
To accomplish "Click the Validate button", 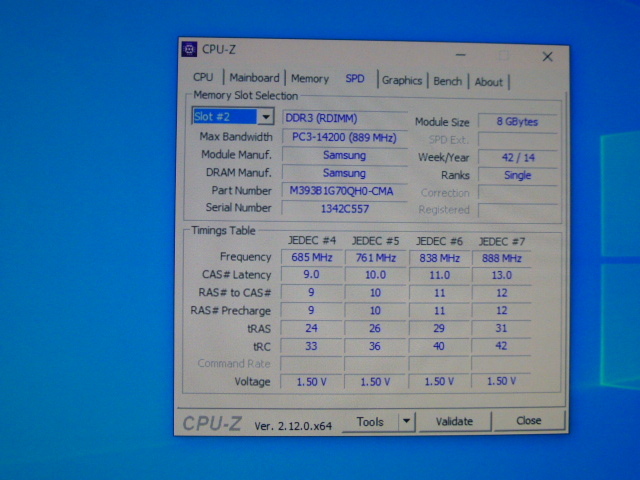I will click(454, 421).
